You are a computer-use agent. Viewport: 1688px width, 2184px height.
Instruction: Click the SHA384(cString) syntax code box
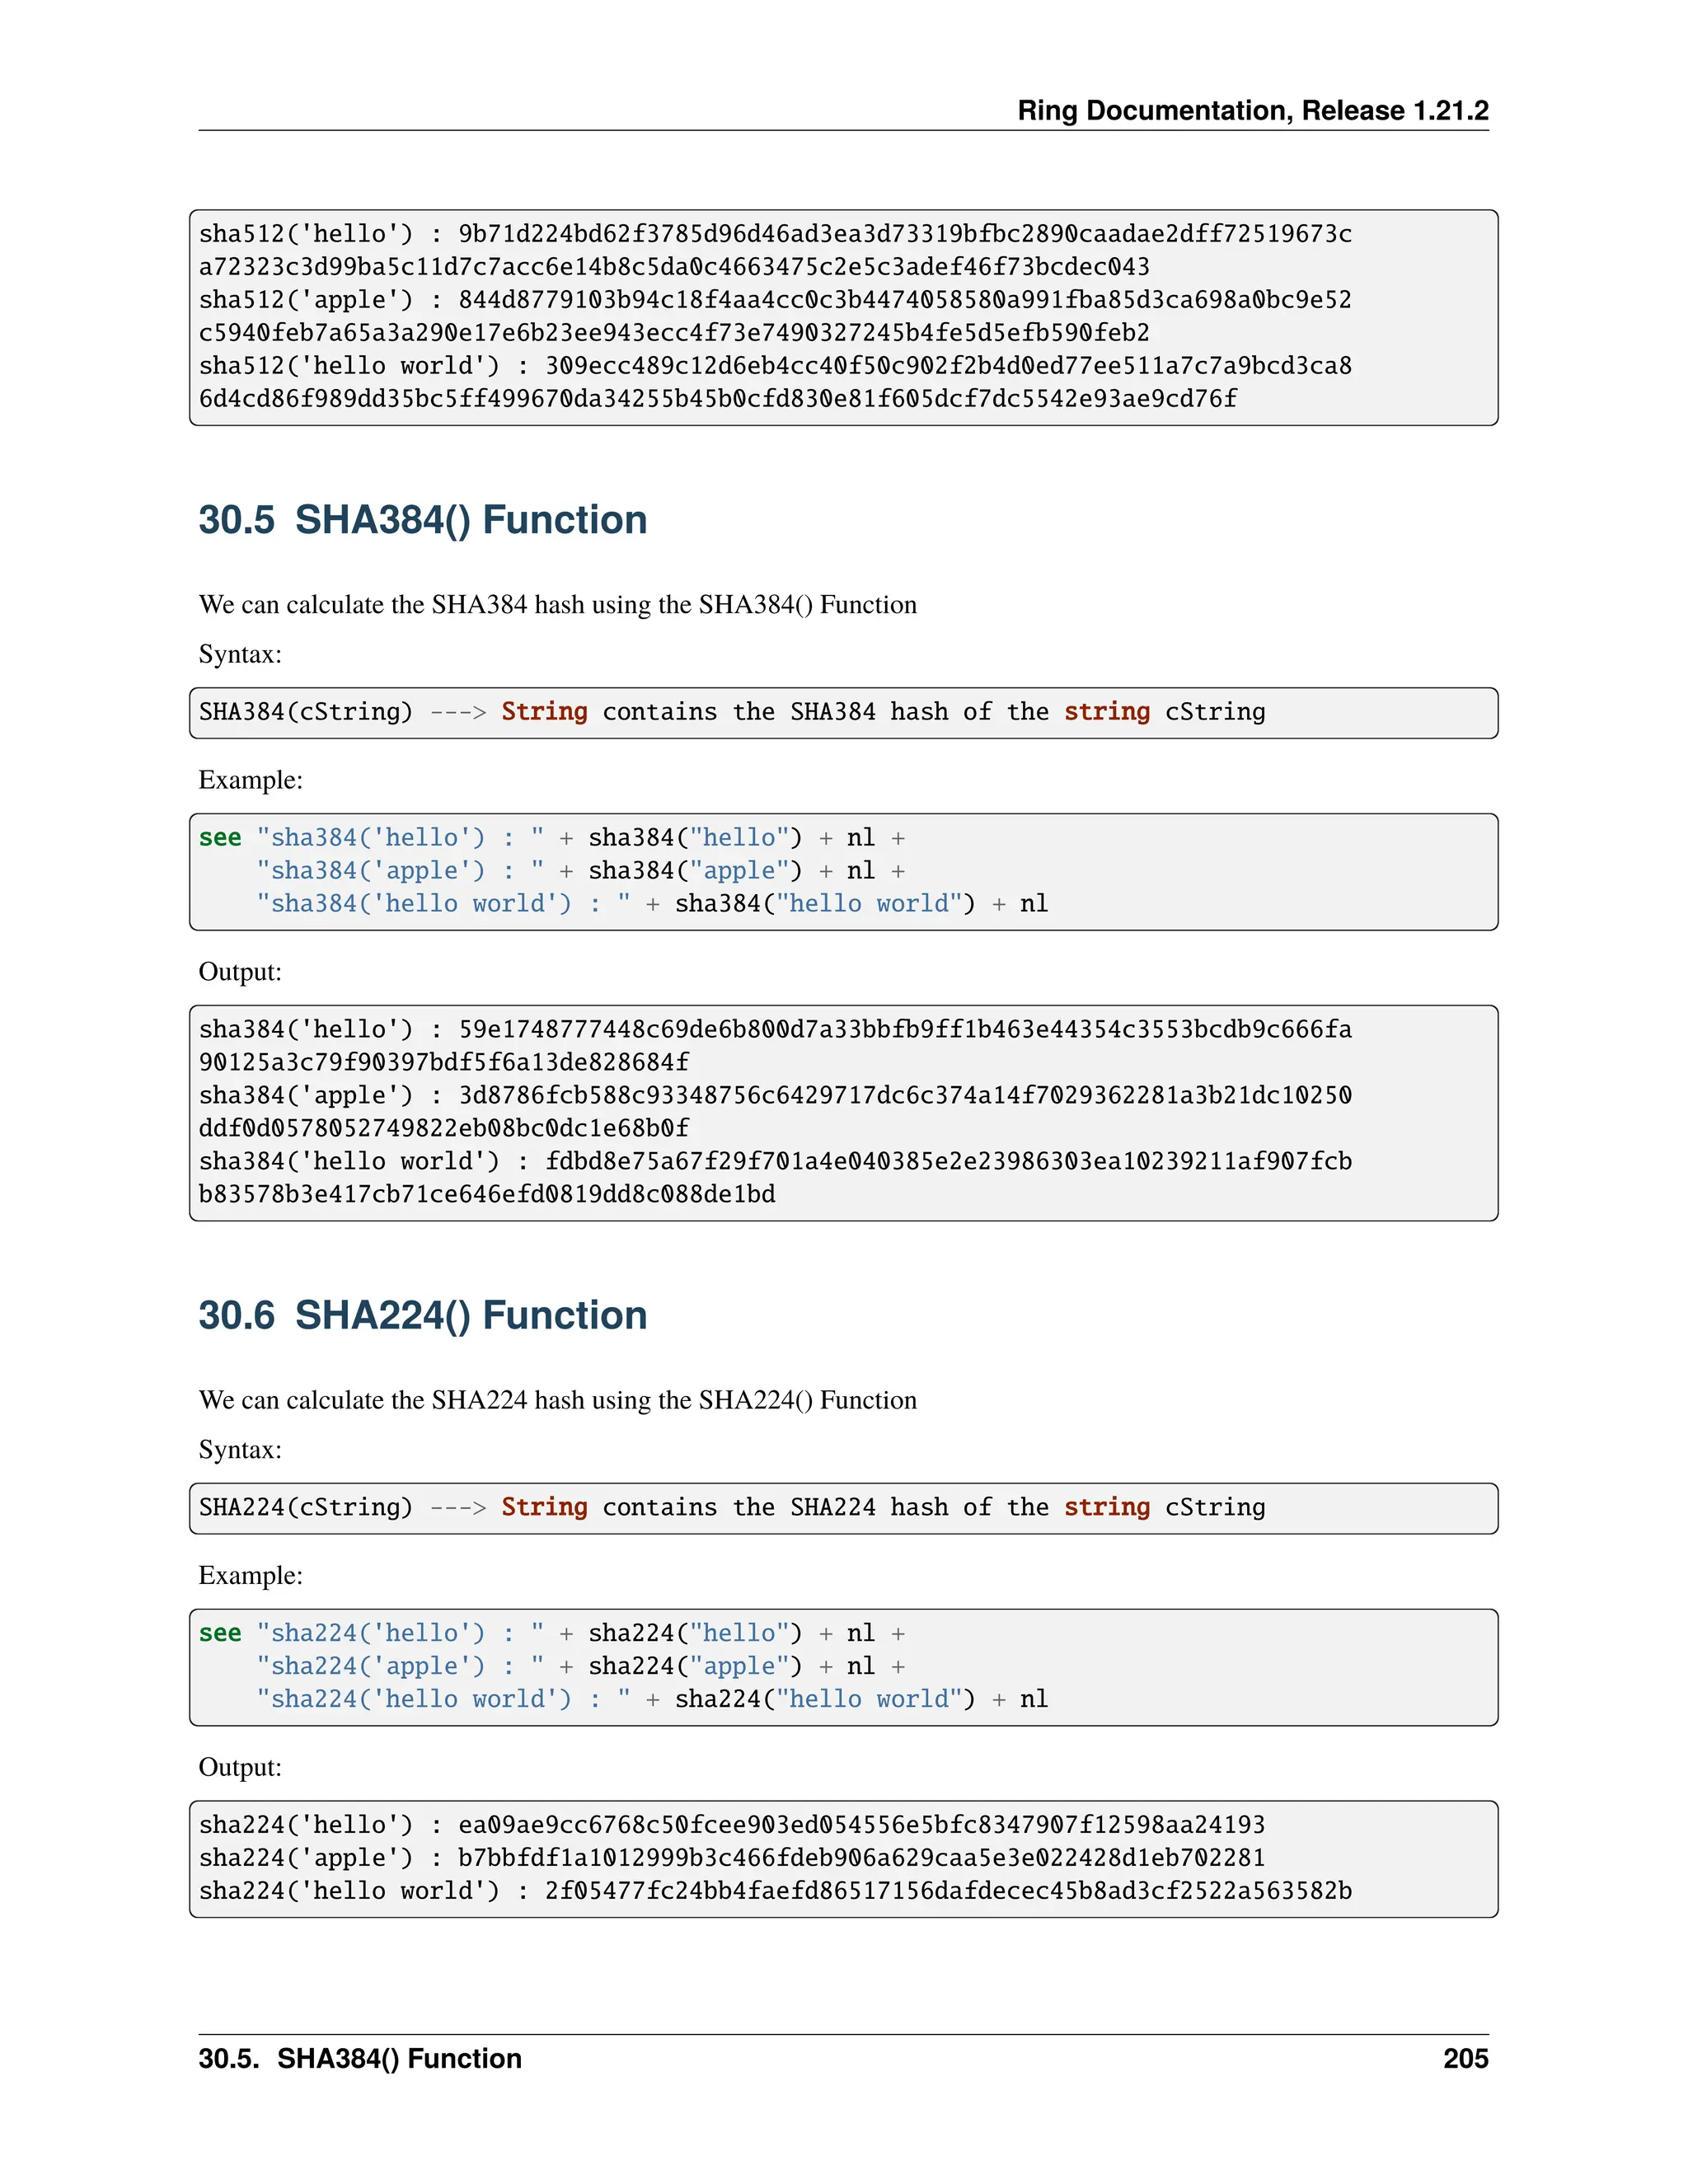(x=842, y=712)
